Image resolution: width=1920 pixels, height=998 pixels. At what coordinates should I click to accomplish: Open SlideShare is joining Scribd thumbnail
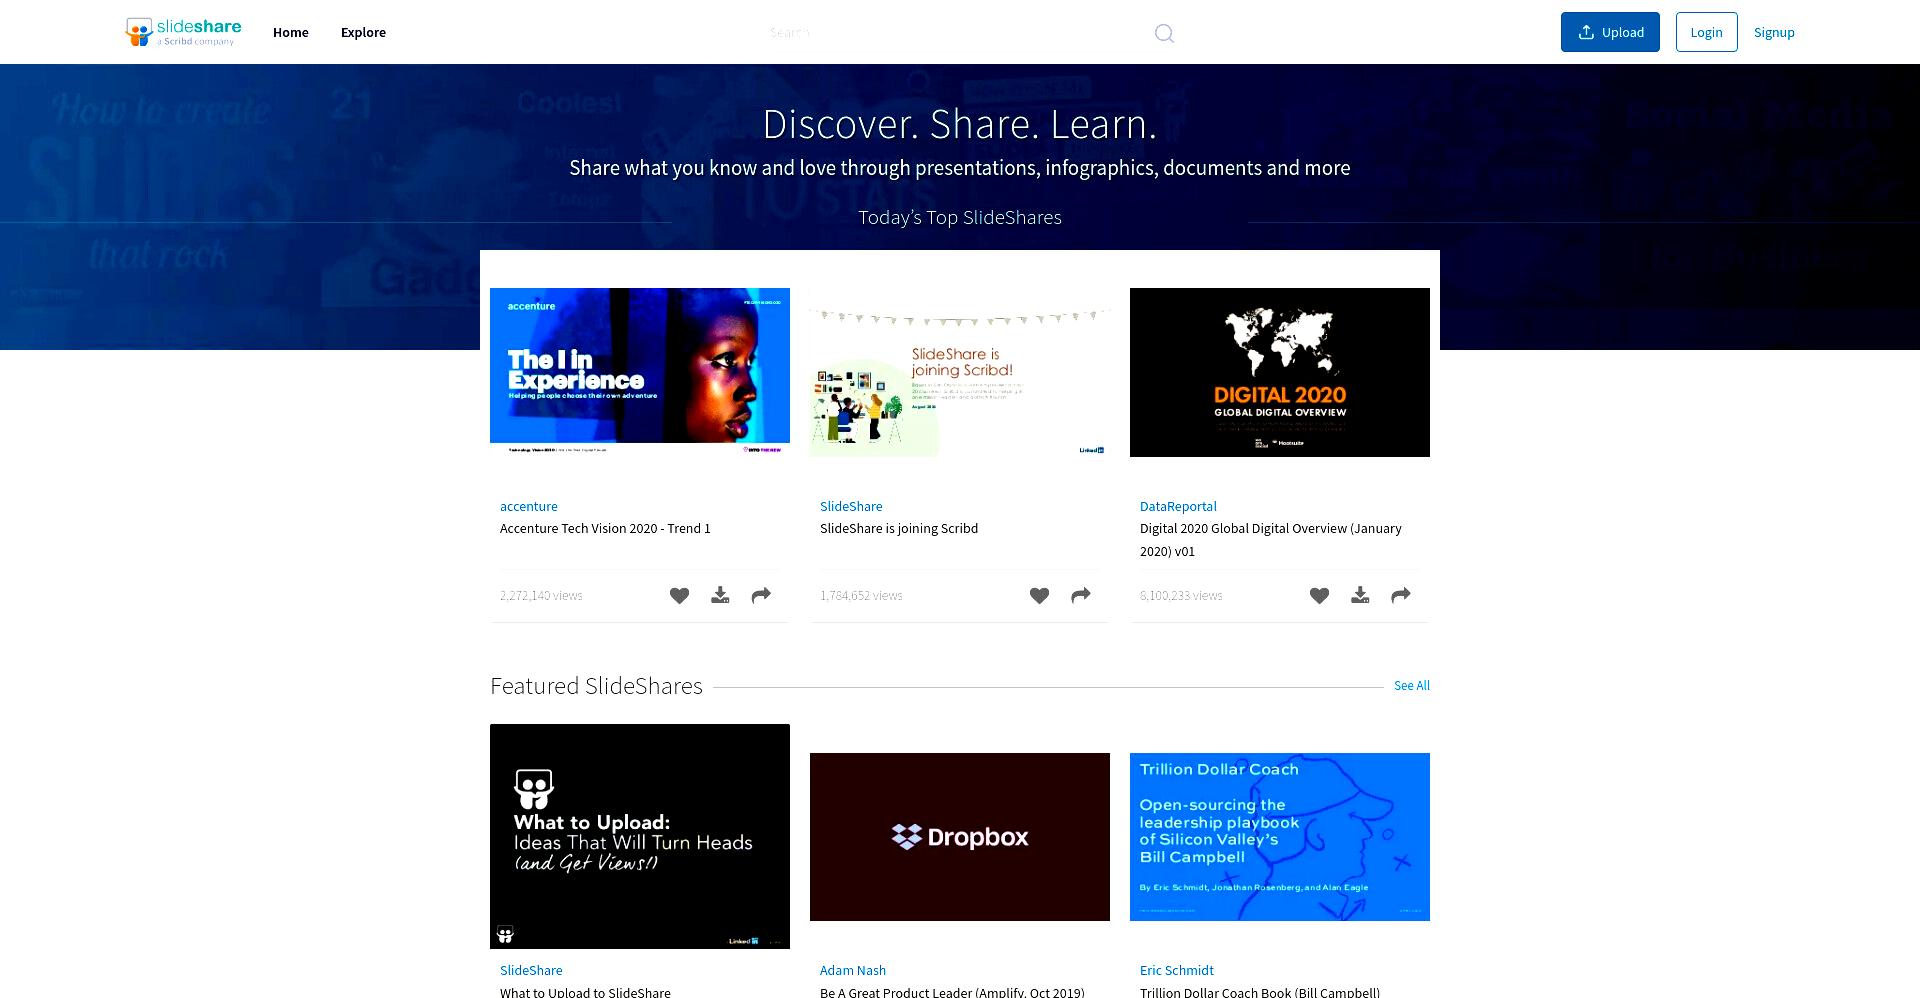[960, 372]
